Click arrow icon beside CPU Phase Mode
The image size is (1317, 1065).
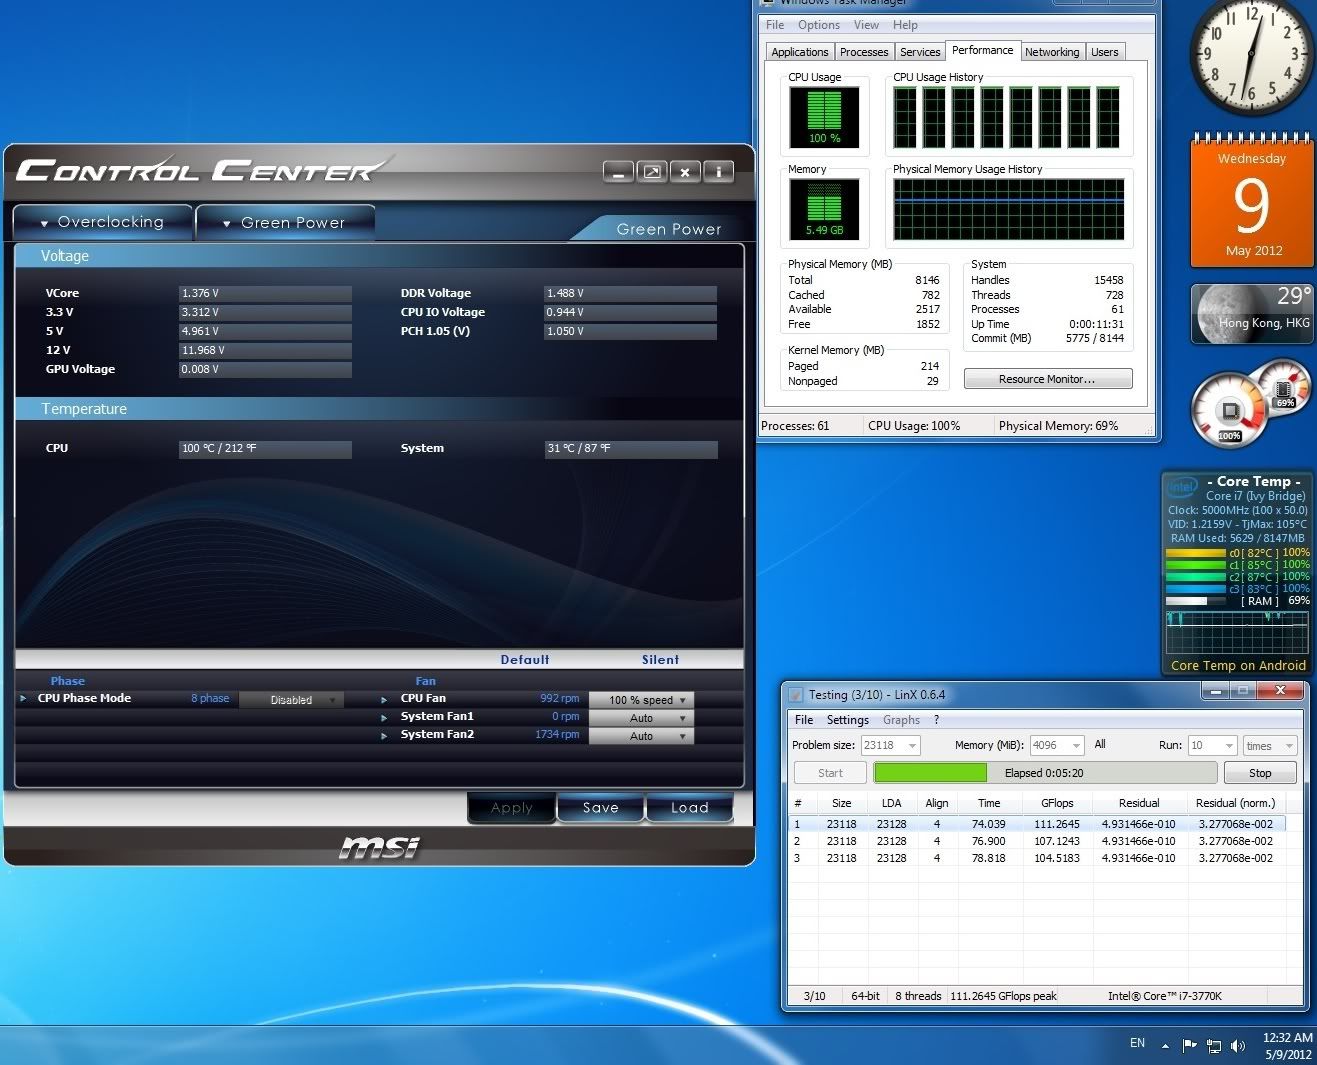pyautogui.click(x=24, y=698)
